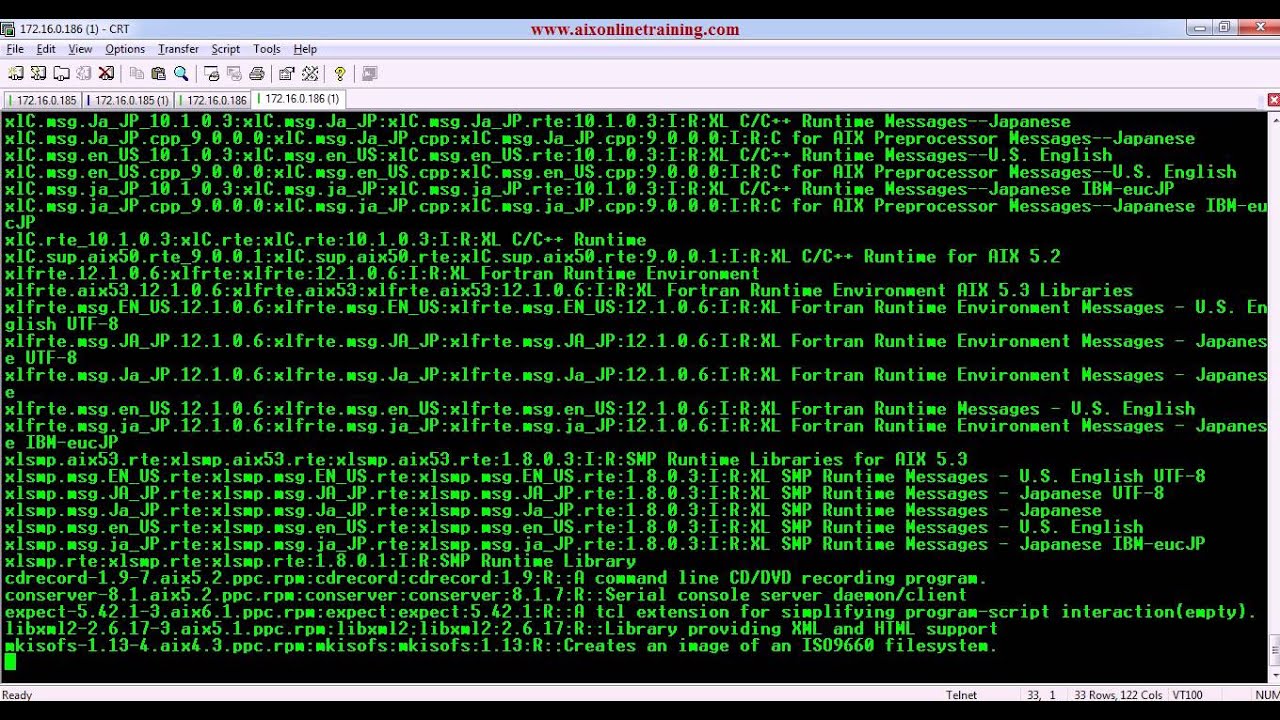This screenshot has width=1280, height=720.
Task: Click the printer Auto Print icon
Action: [257, 73]
